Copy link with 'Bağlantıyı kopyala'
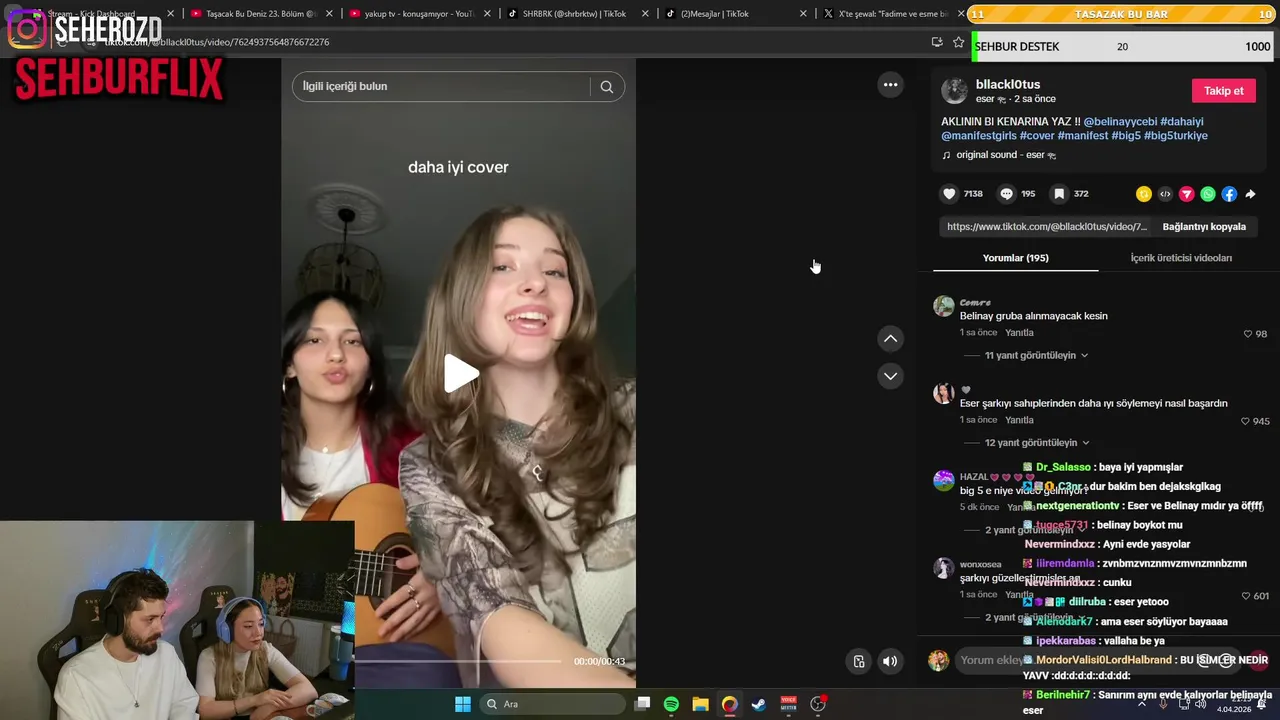The image size is (1280, 720). pyautogui.click(x=1204, y=227)
